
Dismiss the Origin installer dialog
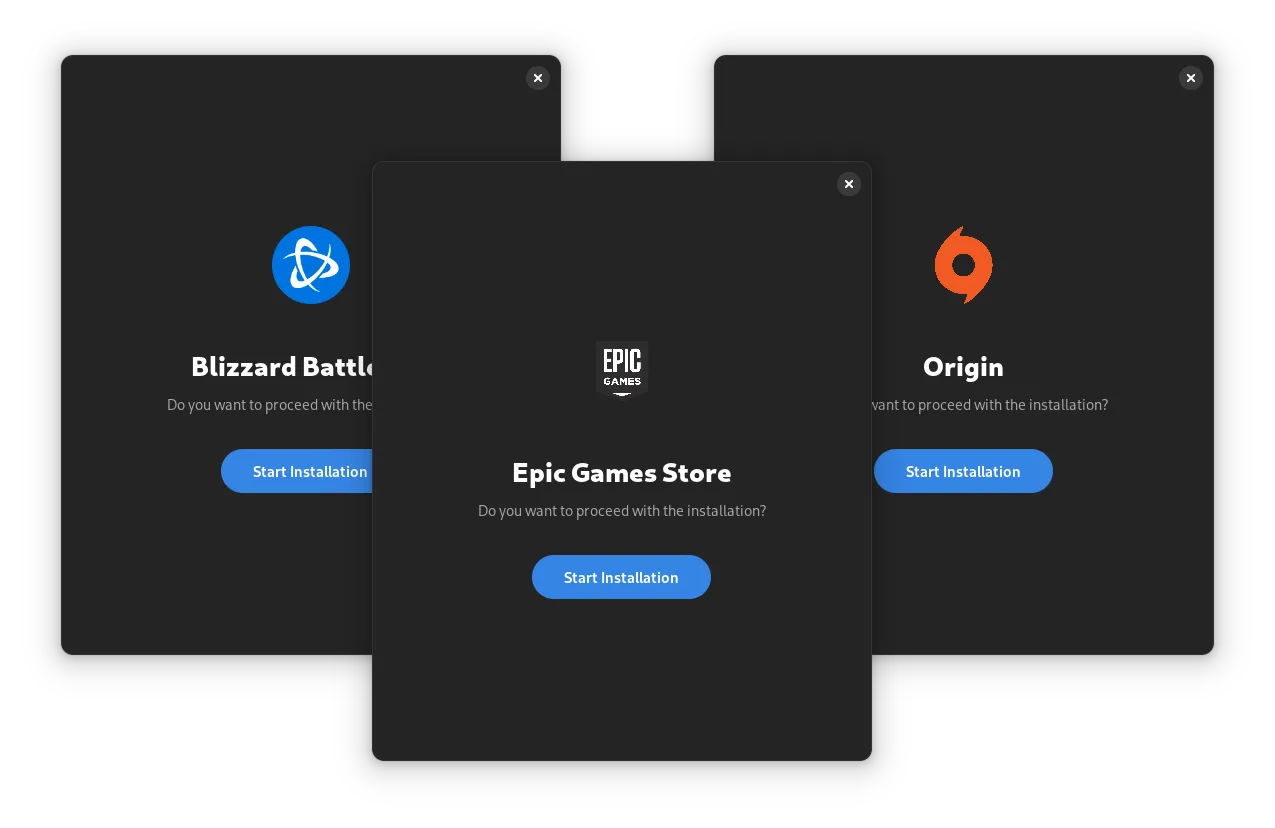click(x=1190, y=78)
